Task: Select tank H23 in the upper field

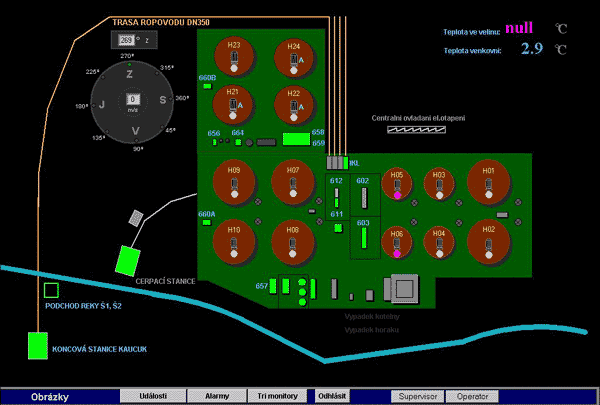Action: (235, 59)
